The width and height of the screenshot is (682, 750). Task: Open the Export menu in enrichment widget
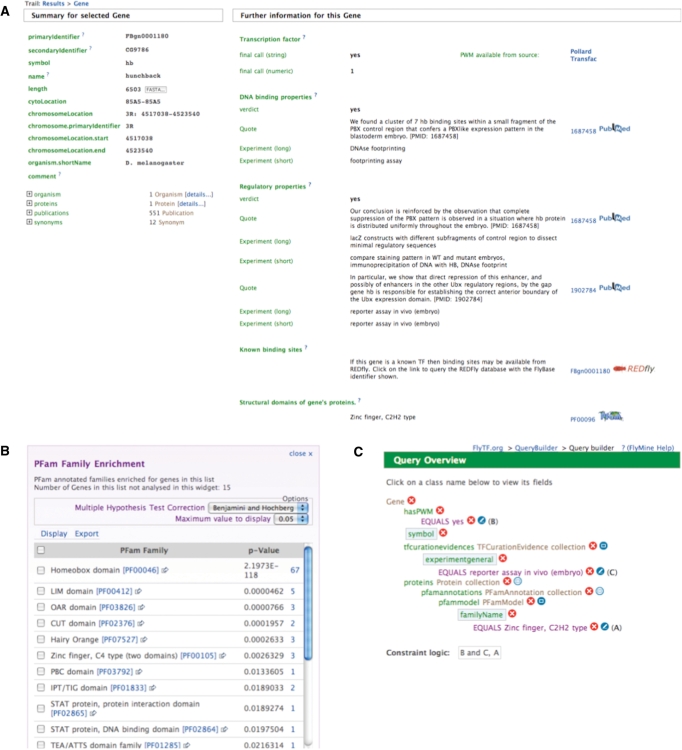[x=87, y=533]
